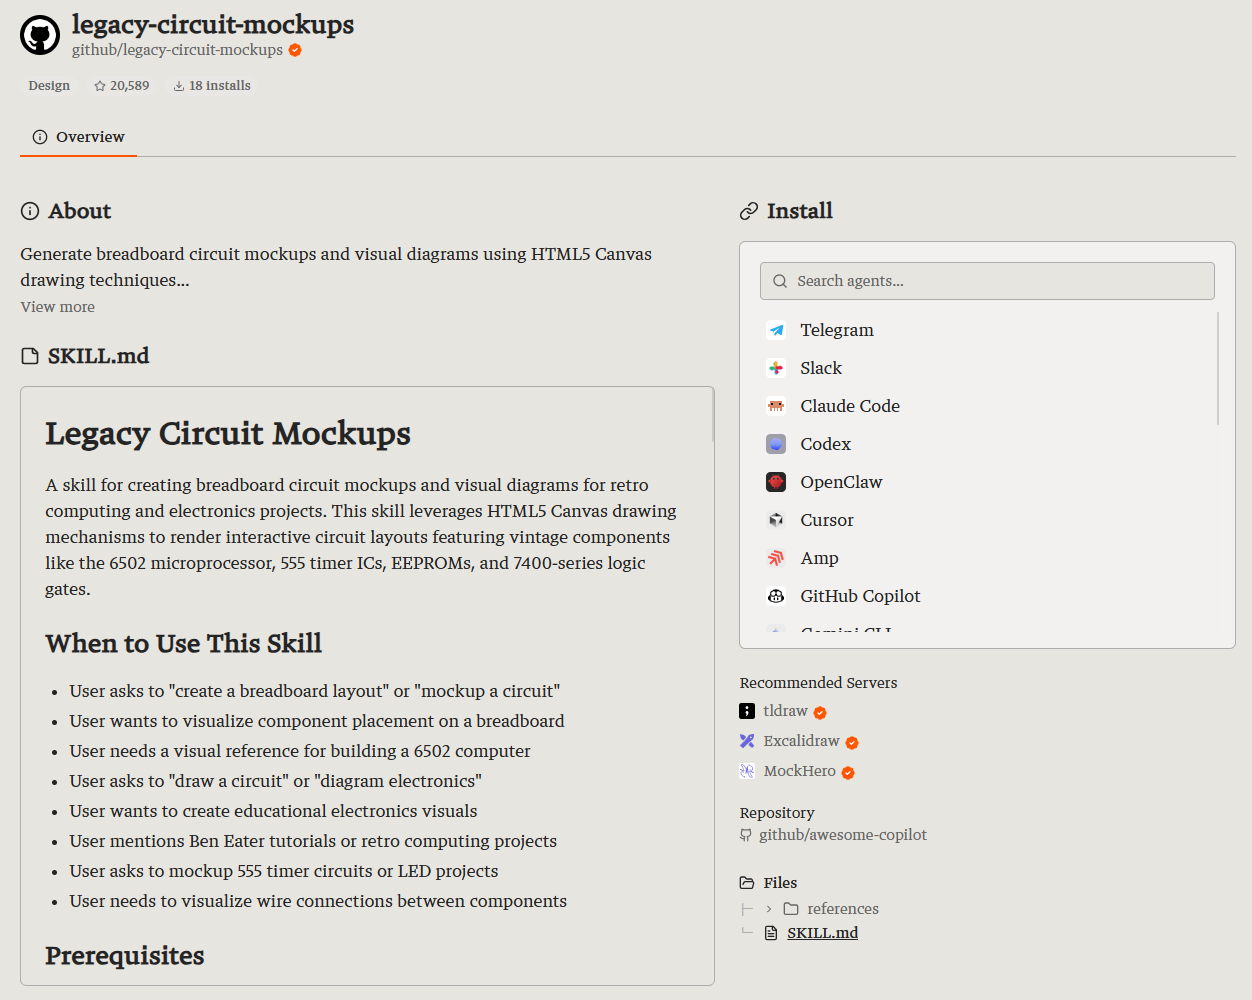Click the verified badge beside github/legacy-circuit-mockups
Viewport: 1252px width, 1000px height.
point(295,50)
